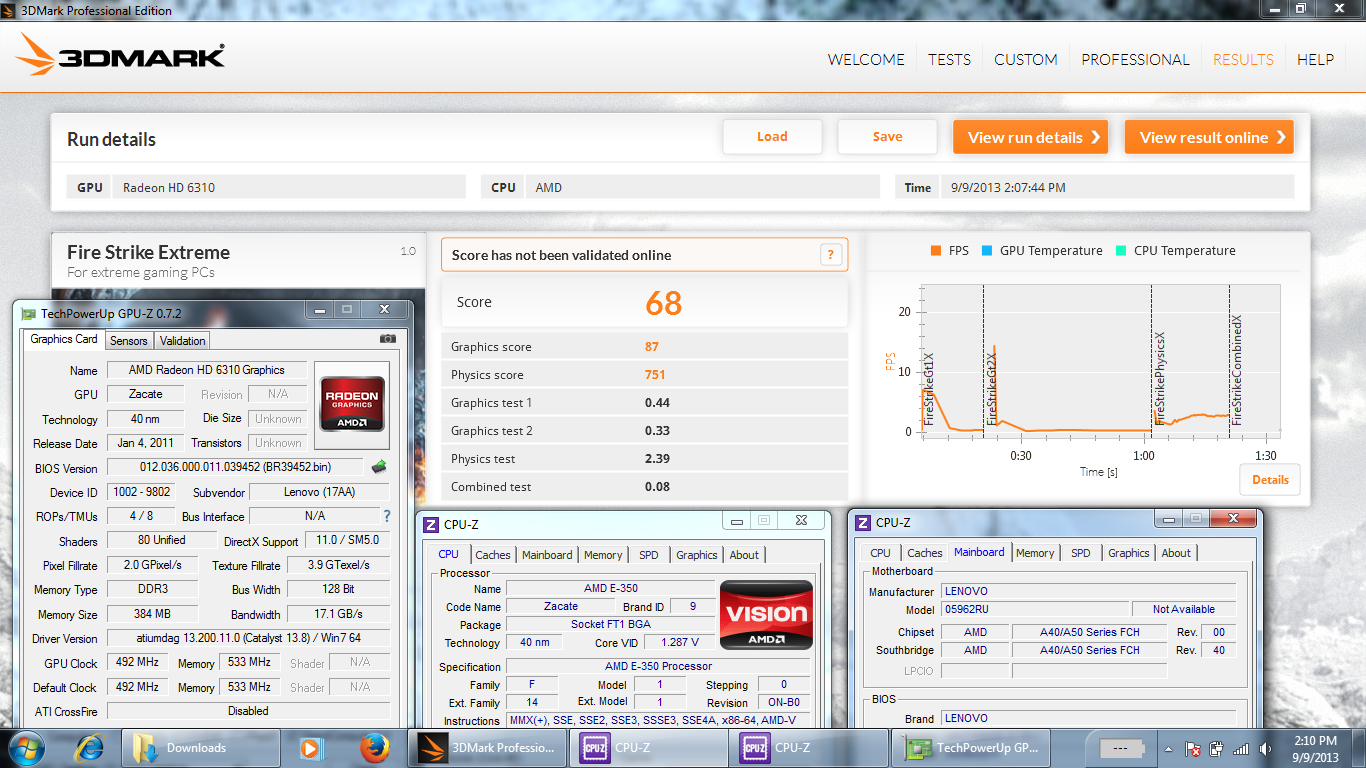1366x768 pixels.
Task: Click the GPU-Z screenshot camera icon
Action: pyautogui.click(x=388, y=339)
